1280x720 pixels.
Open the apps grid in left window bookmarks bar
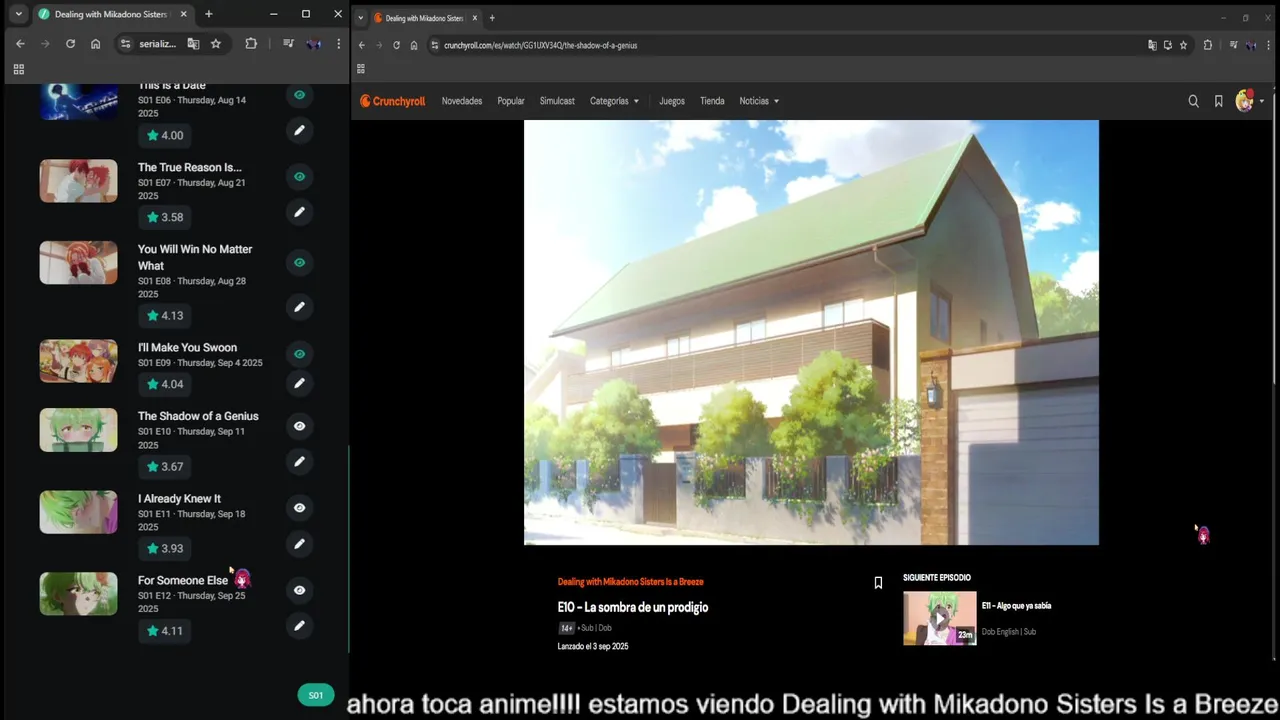pos(18,69)
